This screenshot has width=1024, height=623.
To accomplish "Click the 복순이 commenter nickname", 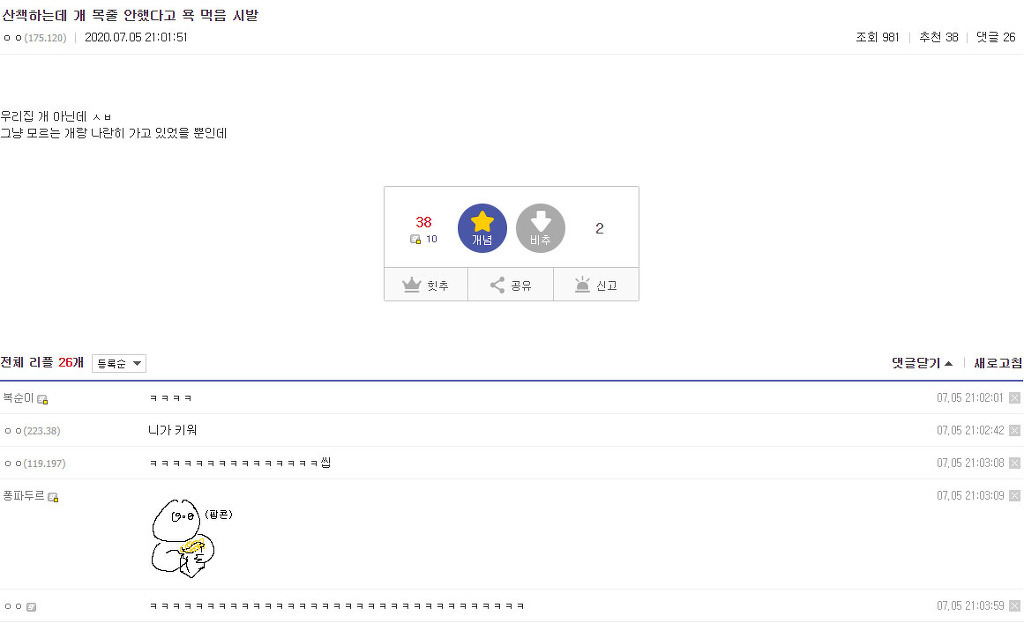I will [x=18, y=398].
